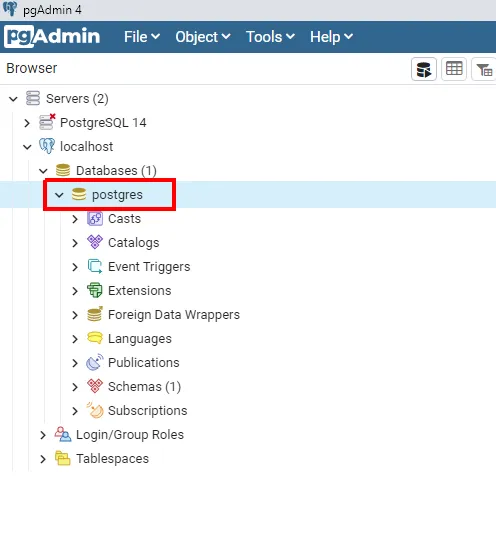Open the Help menu
Image resolution: width=496 pixels, height=543 pixels.
331,37
